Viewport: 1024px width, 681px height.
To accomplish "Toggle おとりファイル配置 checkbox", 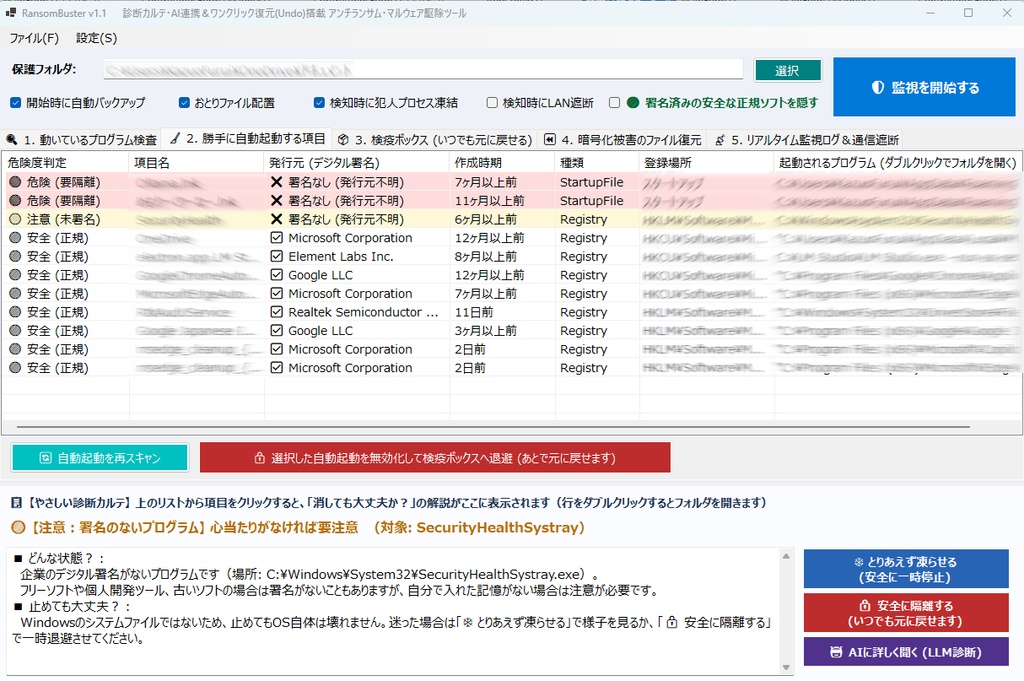I will coord(184,103).
